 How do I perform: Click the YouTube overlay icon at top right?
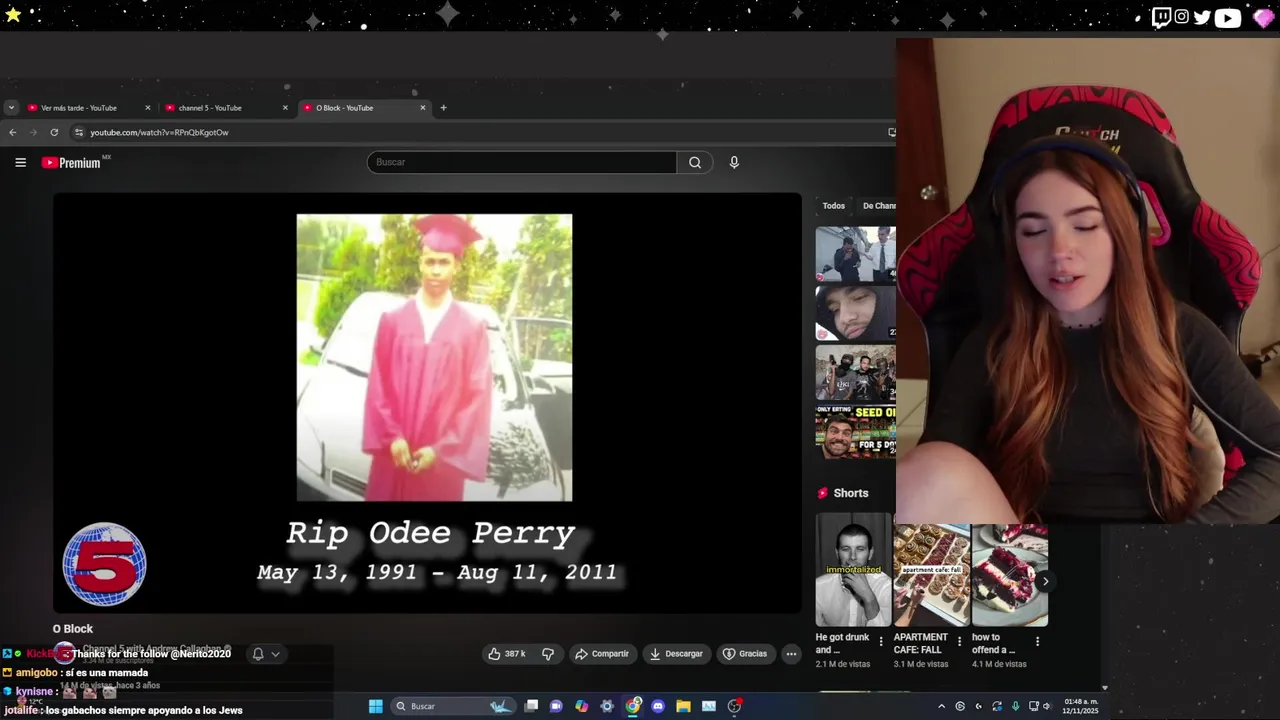click(x=1228, y=17)
